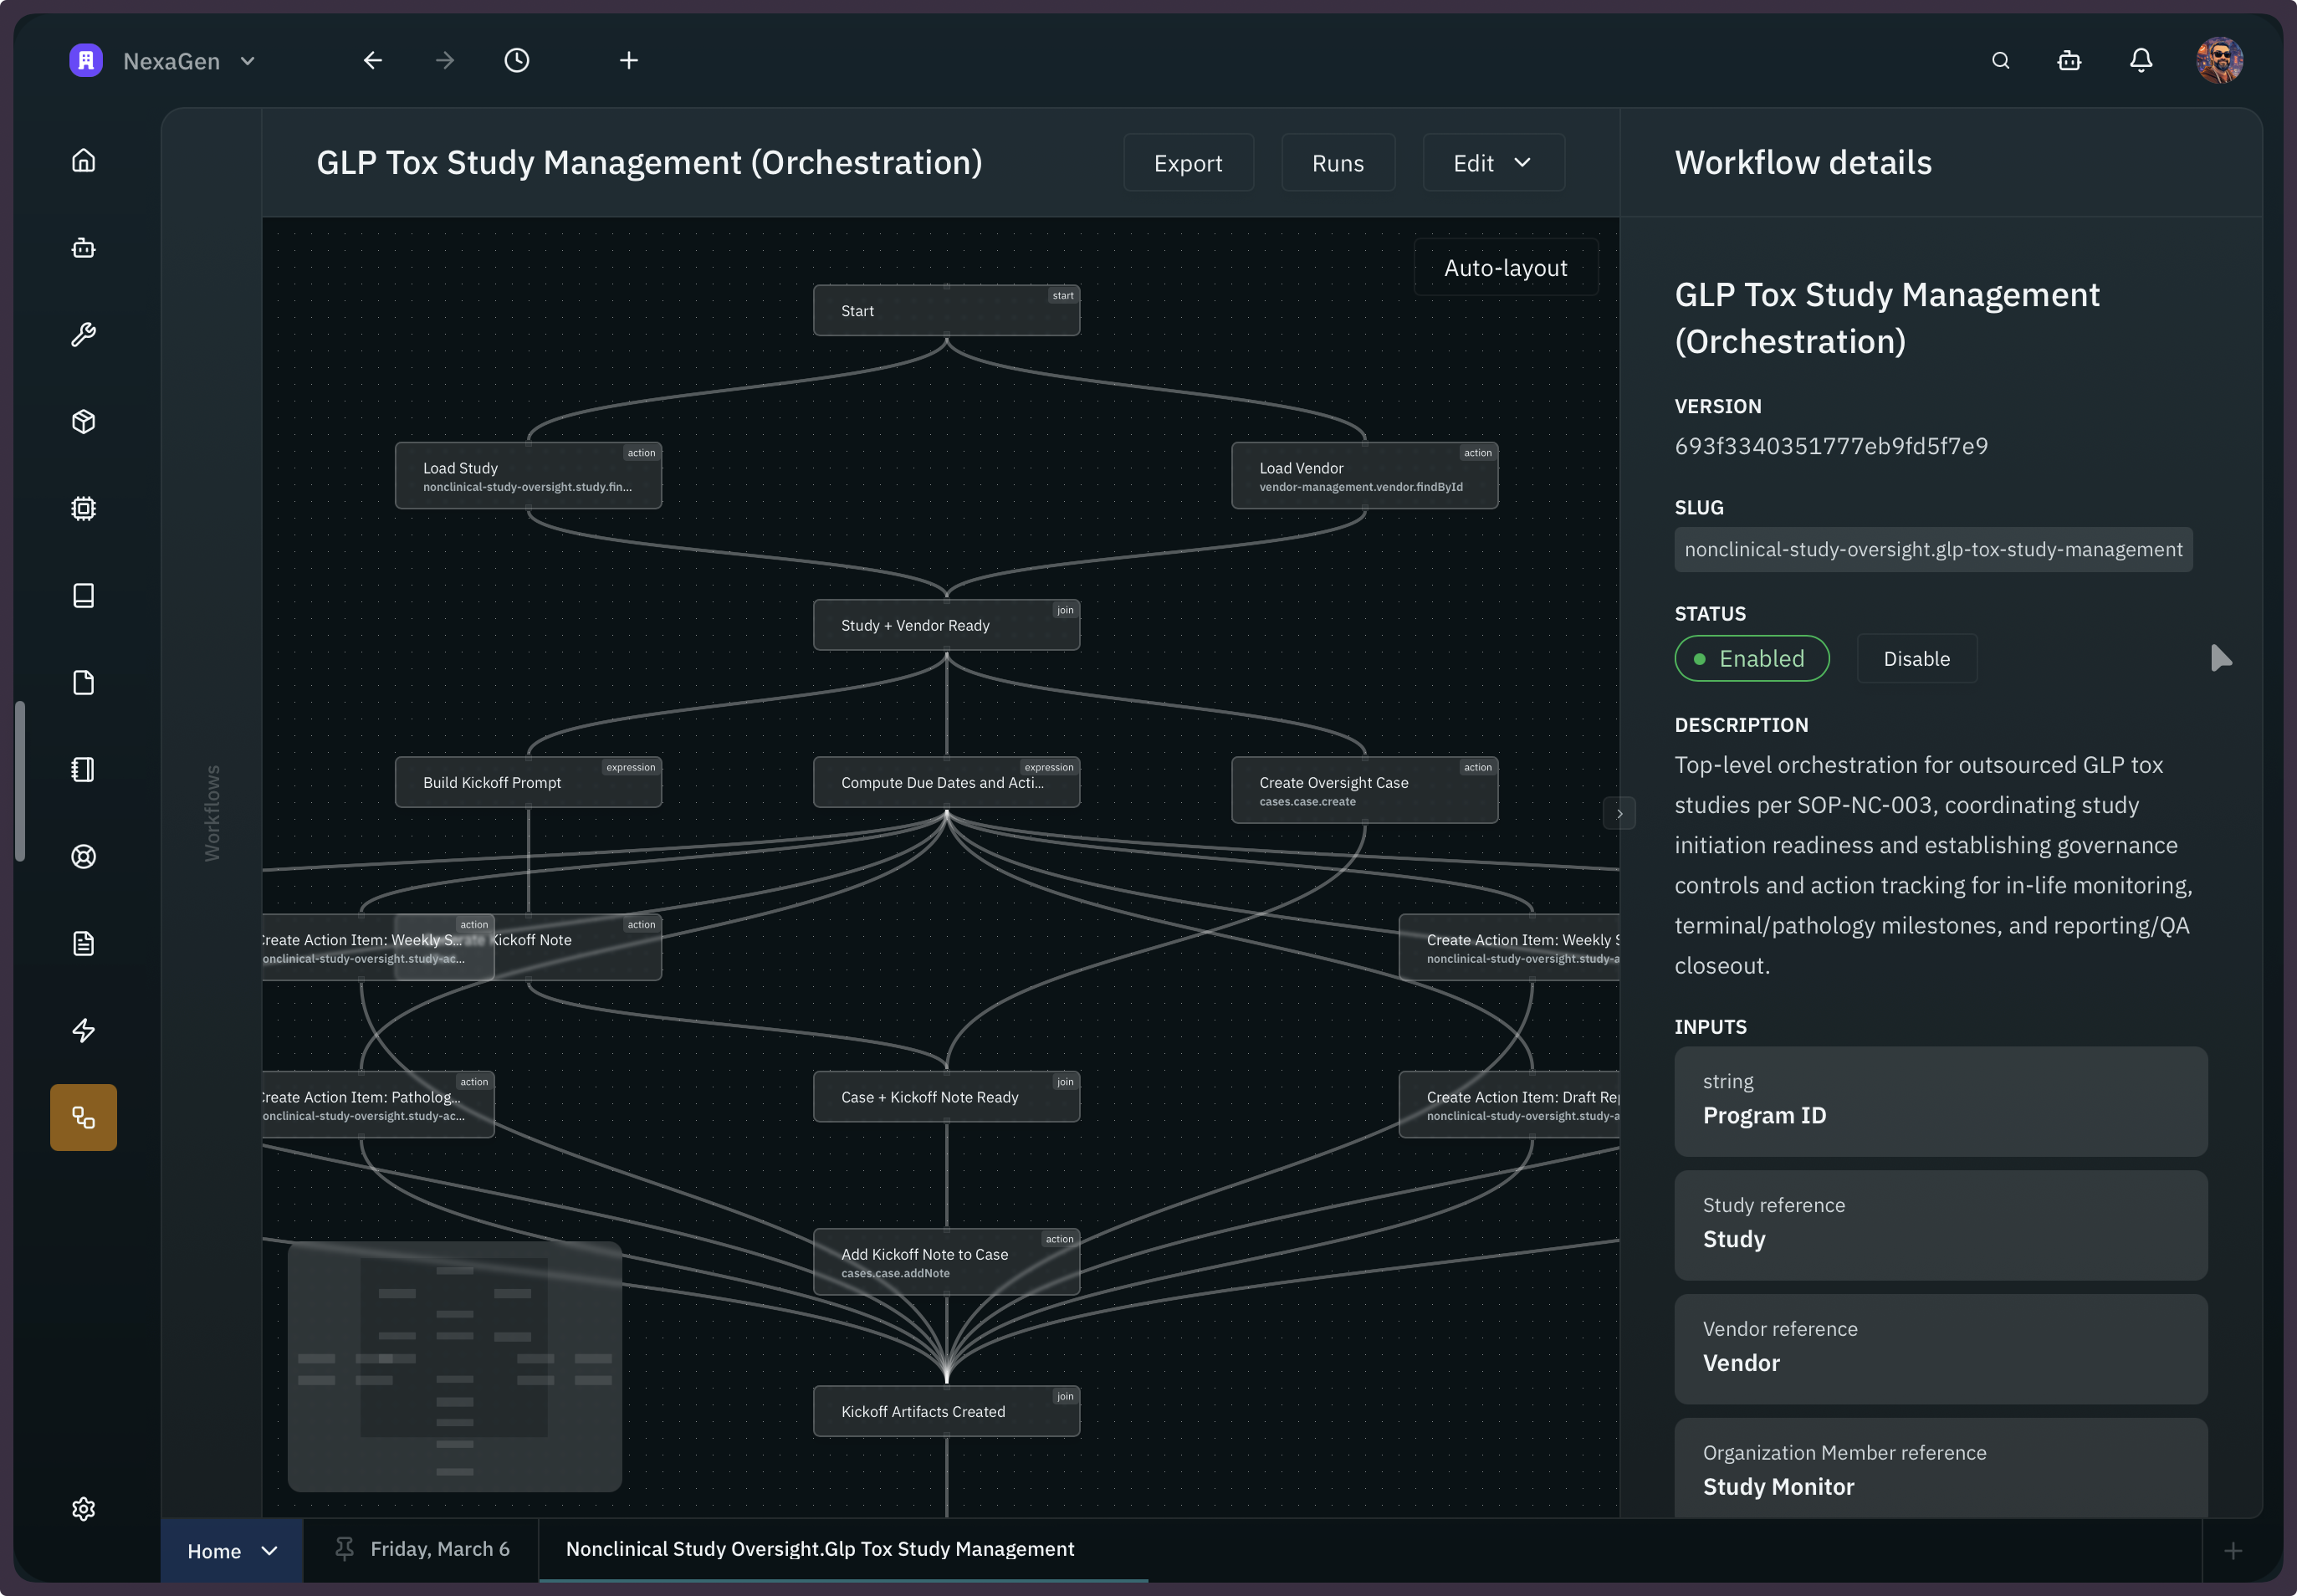
Task: Click the Enabled status pill
Action: click(1751, 659)
